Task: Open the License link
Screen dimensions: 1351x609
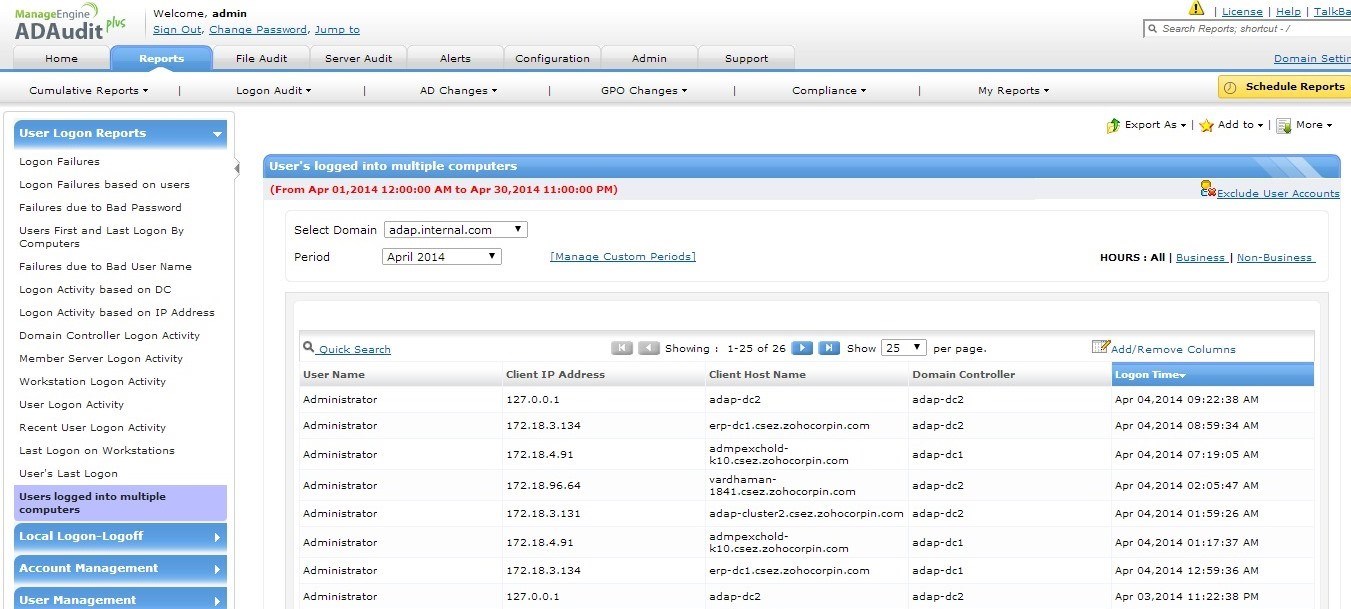Action: 1242,12
